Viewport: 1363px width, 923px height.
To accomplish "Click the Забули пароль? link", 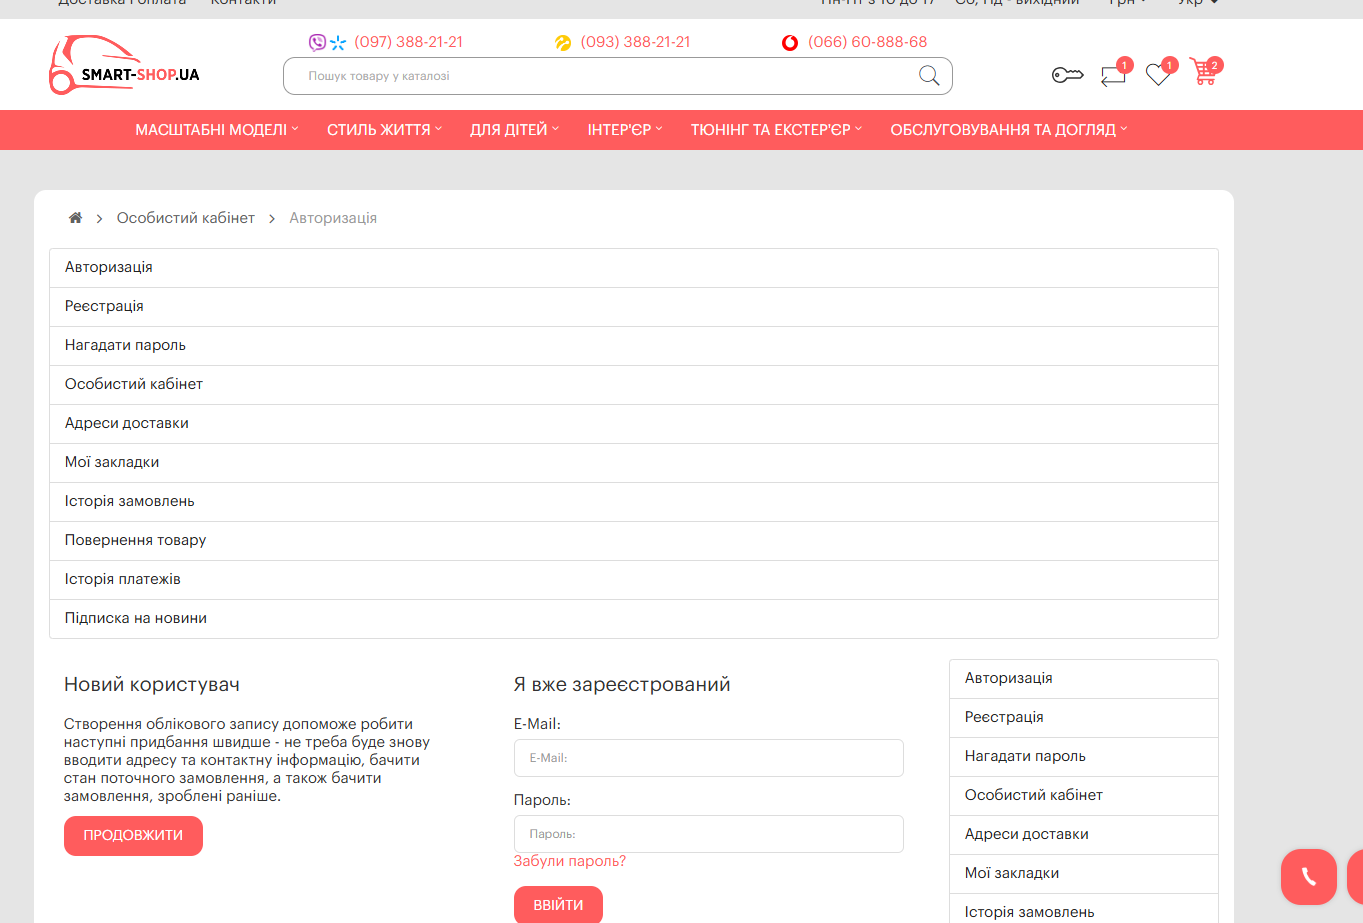I will point(569,861).
